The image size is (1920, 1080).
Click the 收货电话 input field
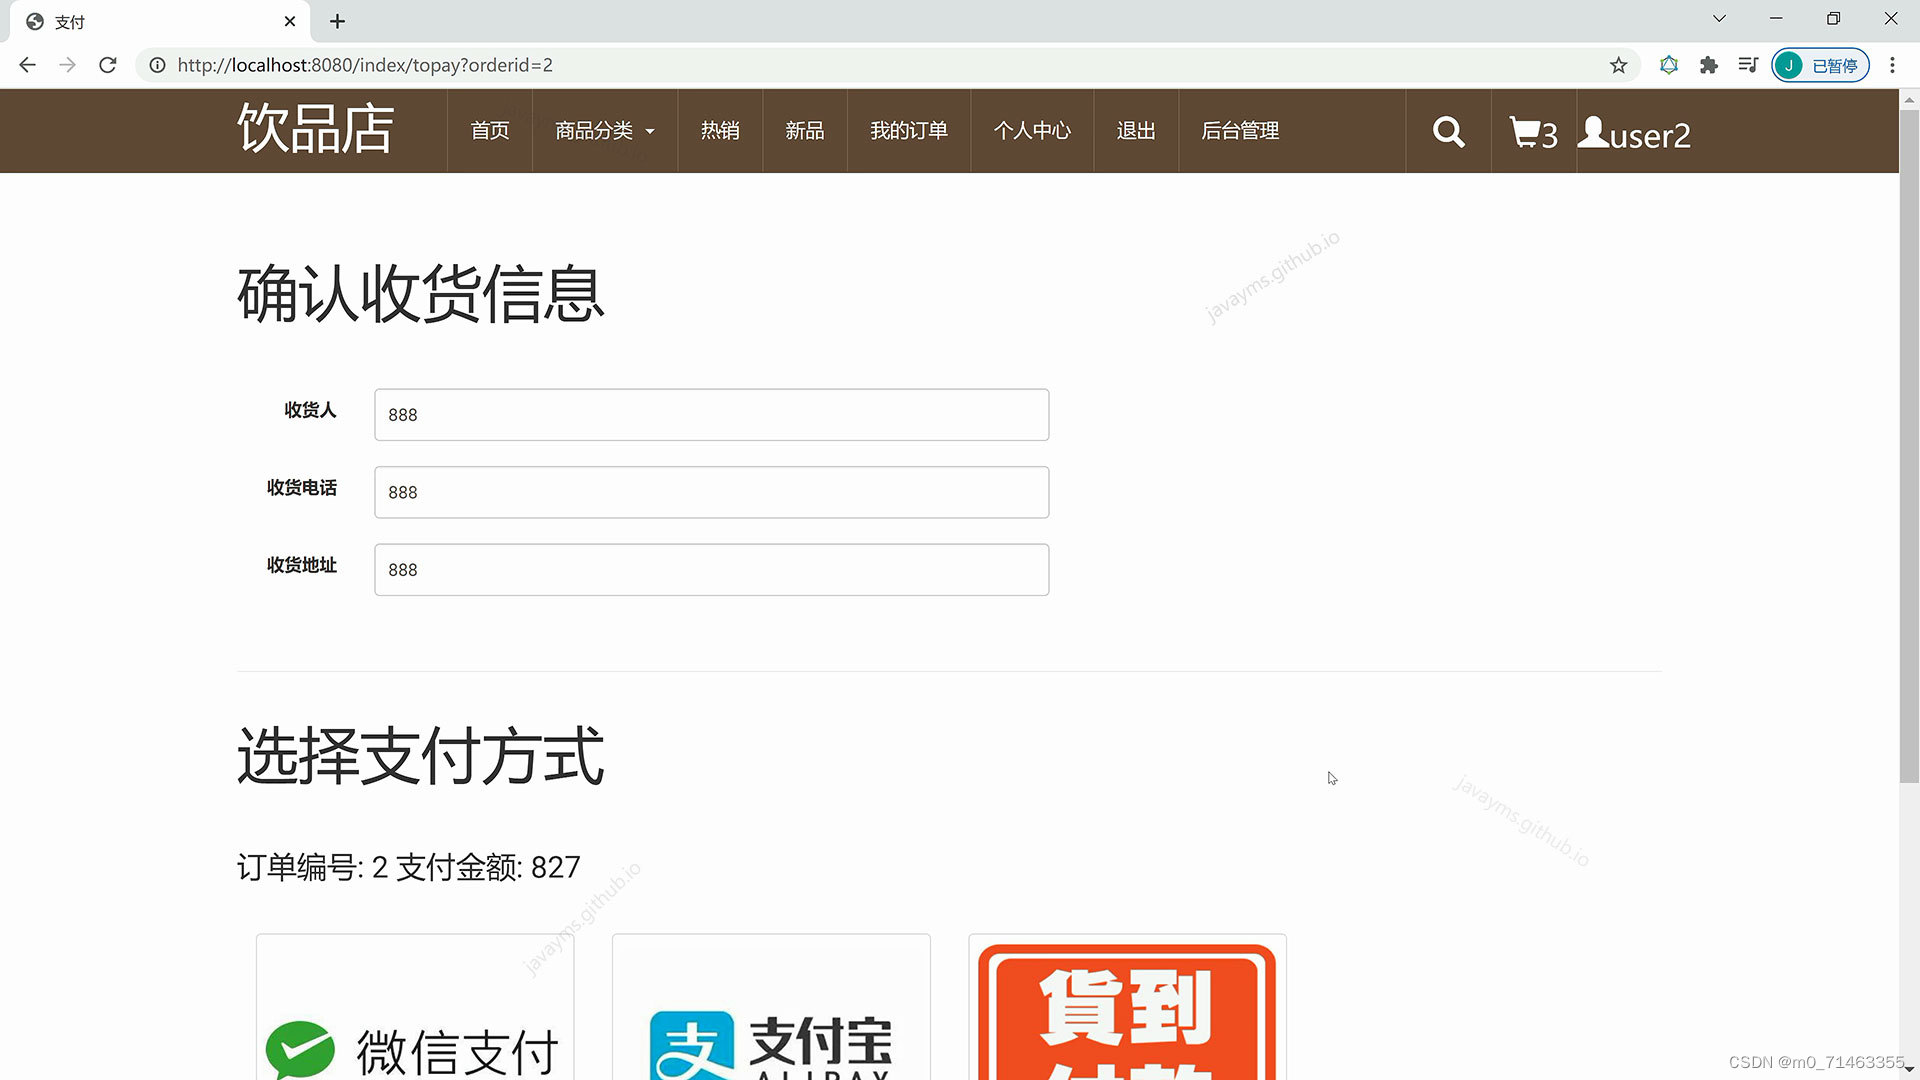click(x=711, y=492)
